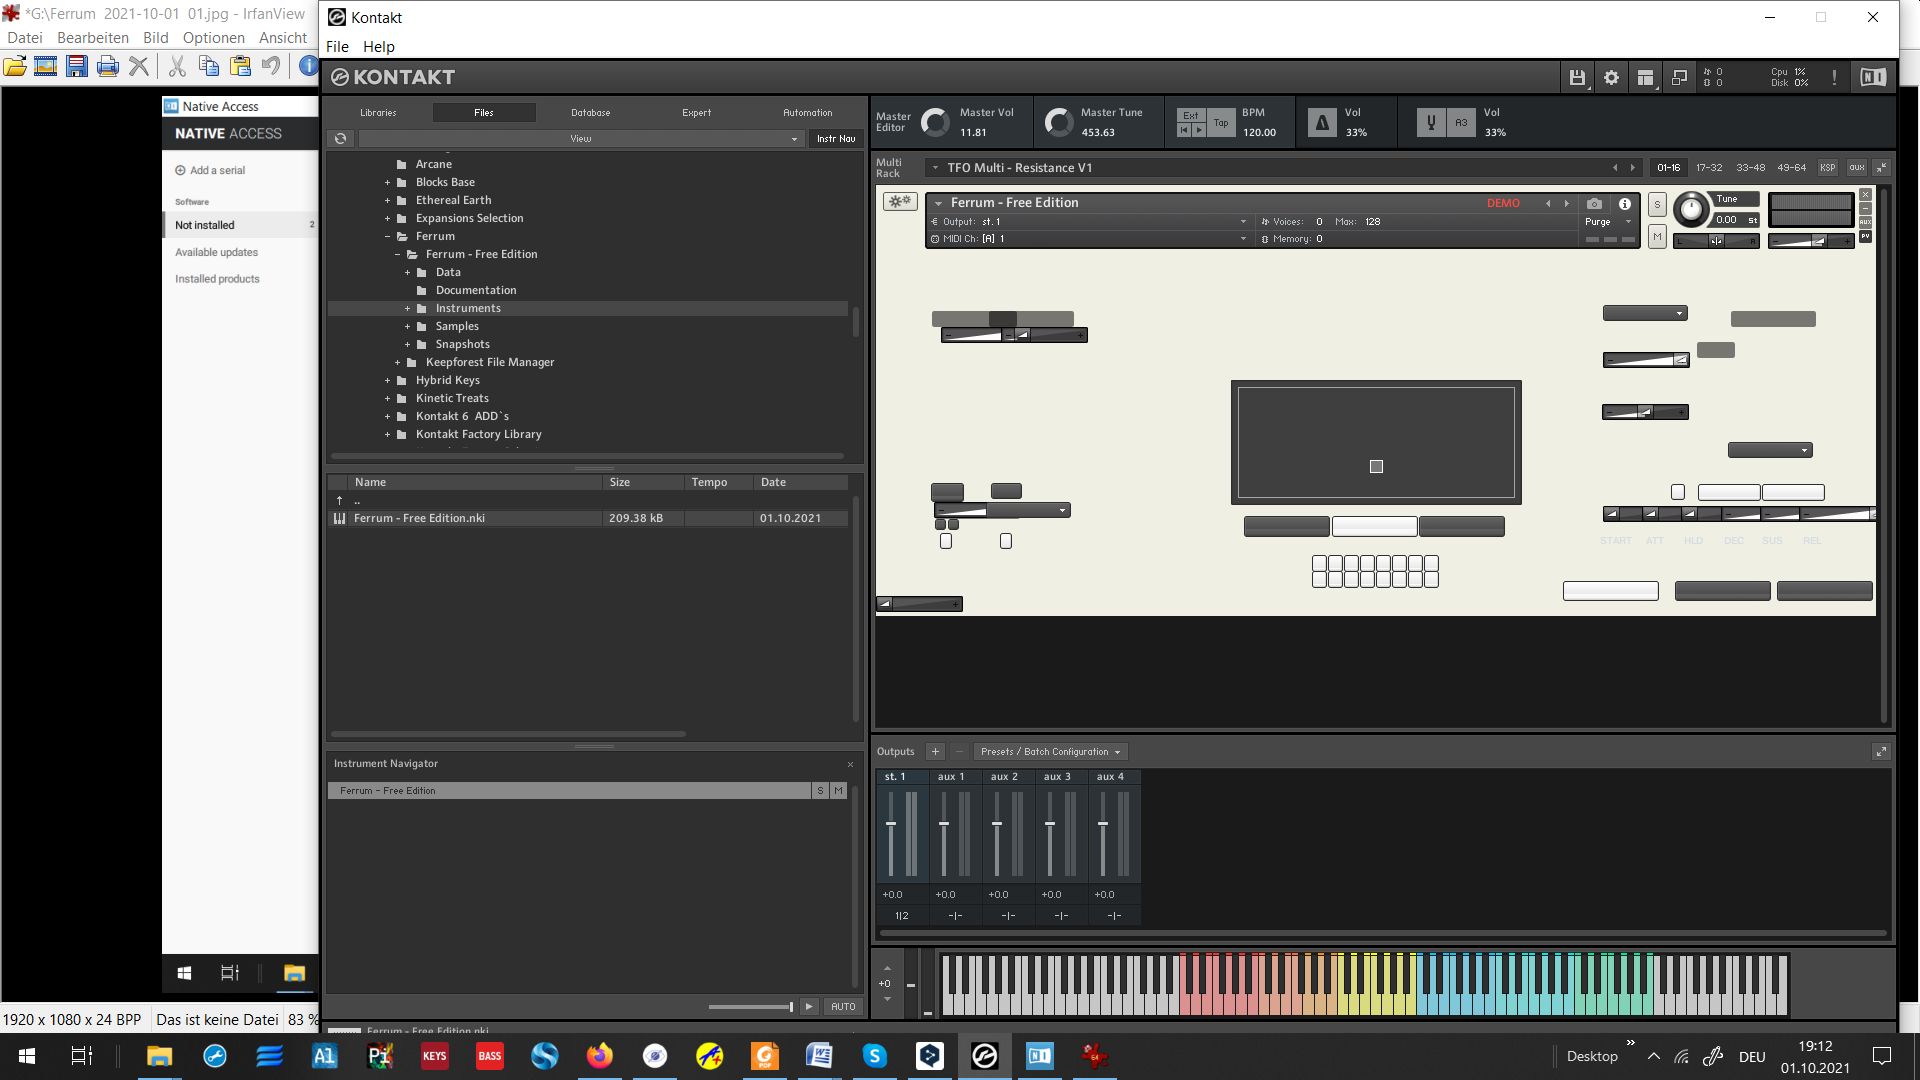Open Kontakt from the Windows taskbar
Screen dimensions: 1920x1080
click(984, 1056)
